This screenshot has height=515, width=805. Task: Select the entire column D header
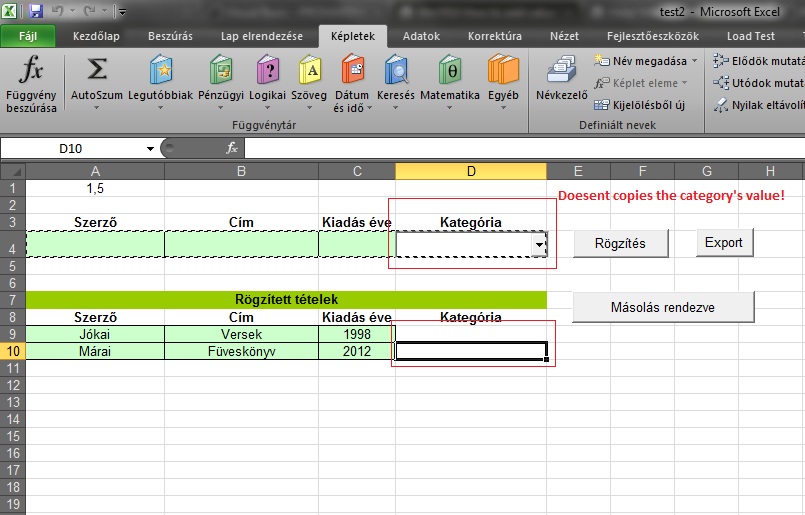point(471,171)
